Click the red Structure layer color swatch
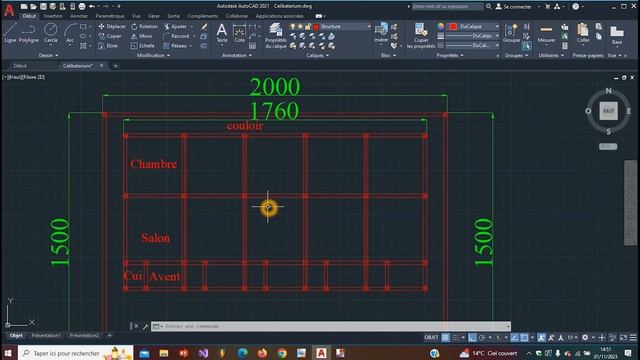Viewport: 640px width, 360px height. click(x=316, y=27)
